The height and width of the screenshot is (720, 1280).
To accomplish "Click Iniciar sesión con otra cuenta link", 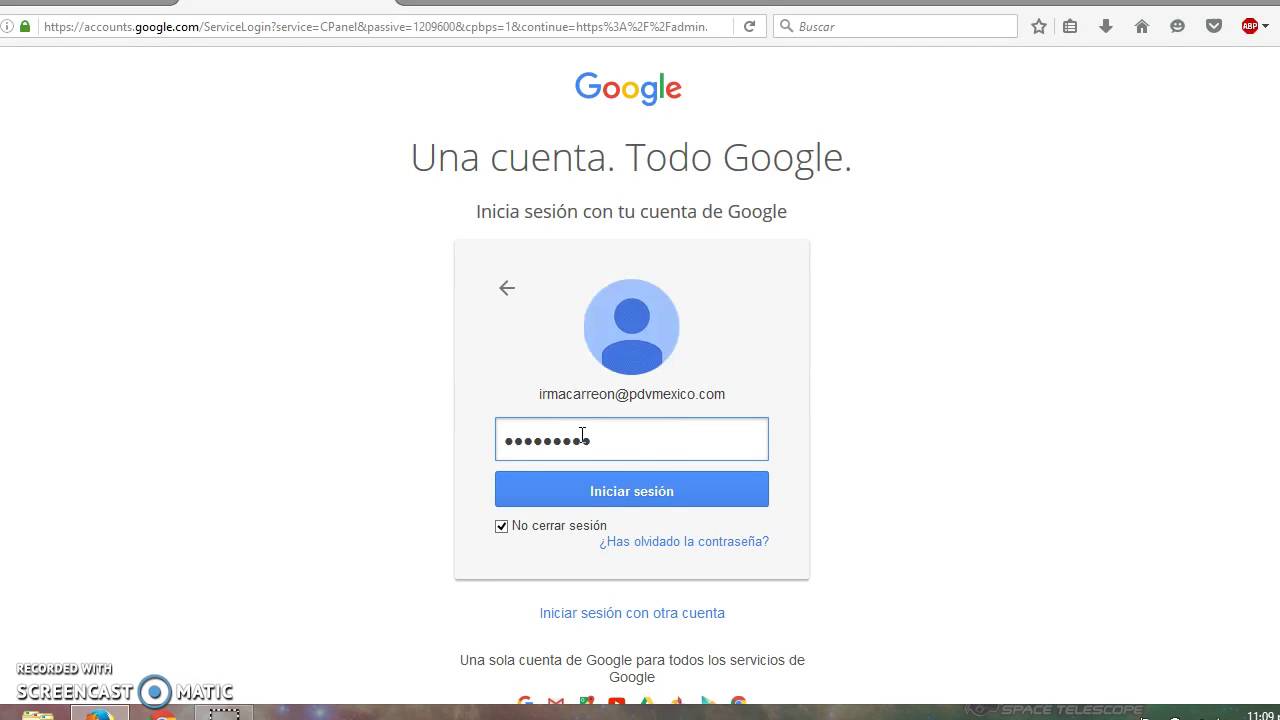I will pyautogui.click(x=632, y=613).
